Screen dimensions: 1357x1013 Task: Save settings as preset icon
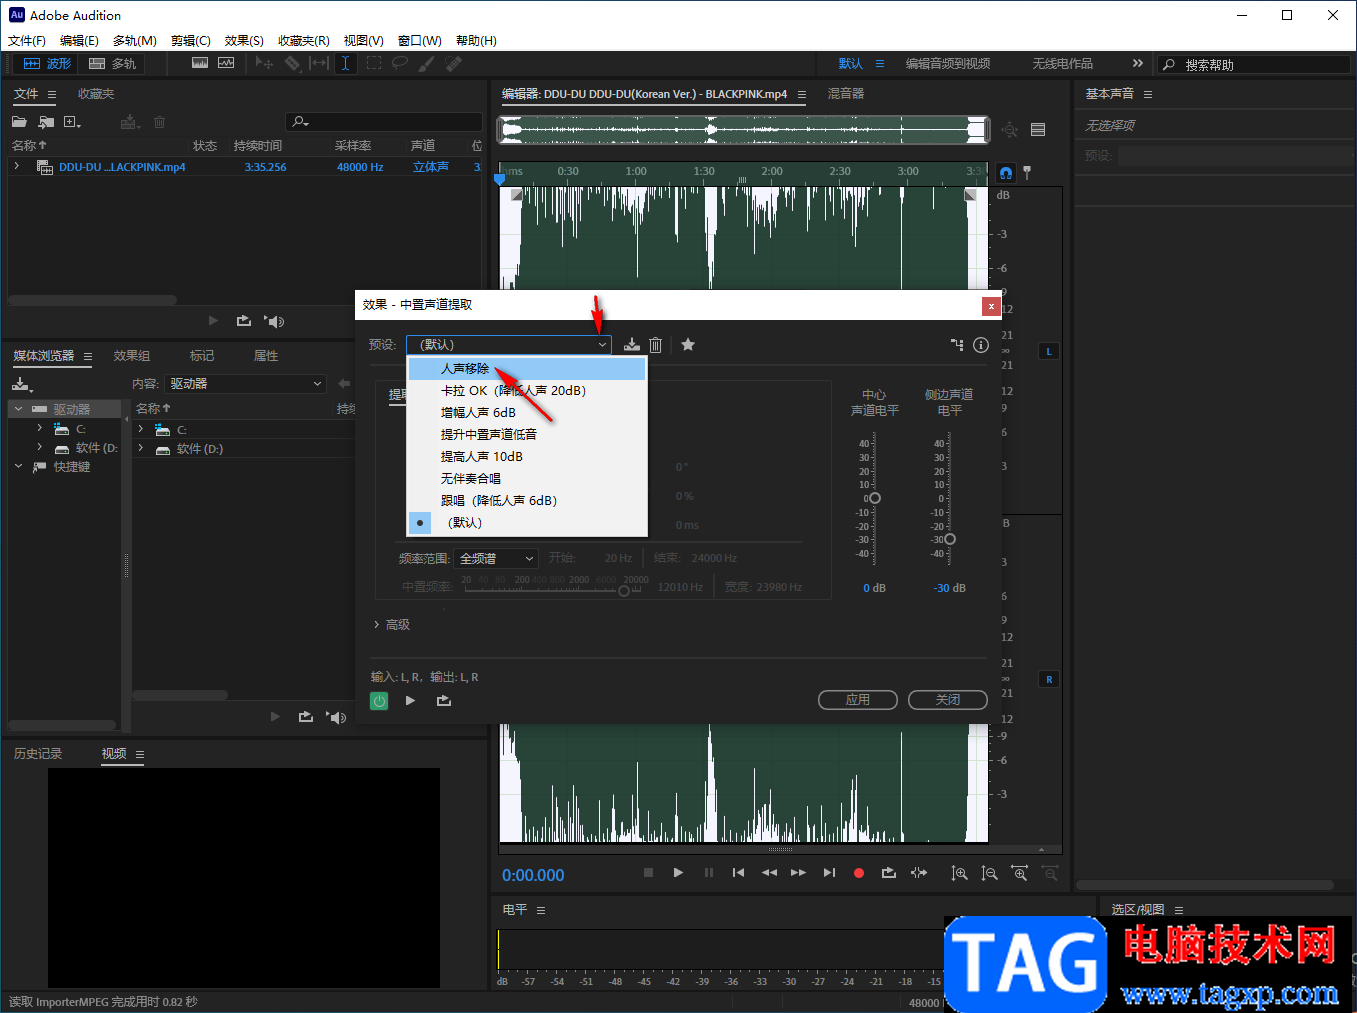[631, 345]
